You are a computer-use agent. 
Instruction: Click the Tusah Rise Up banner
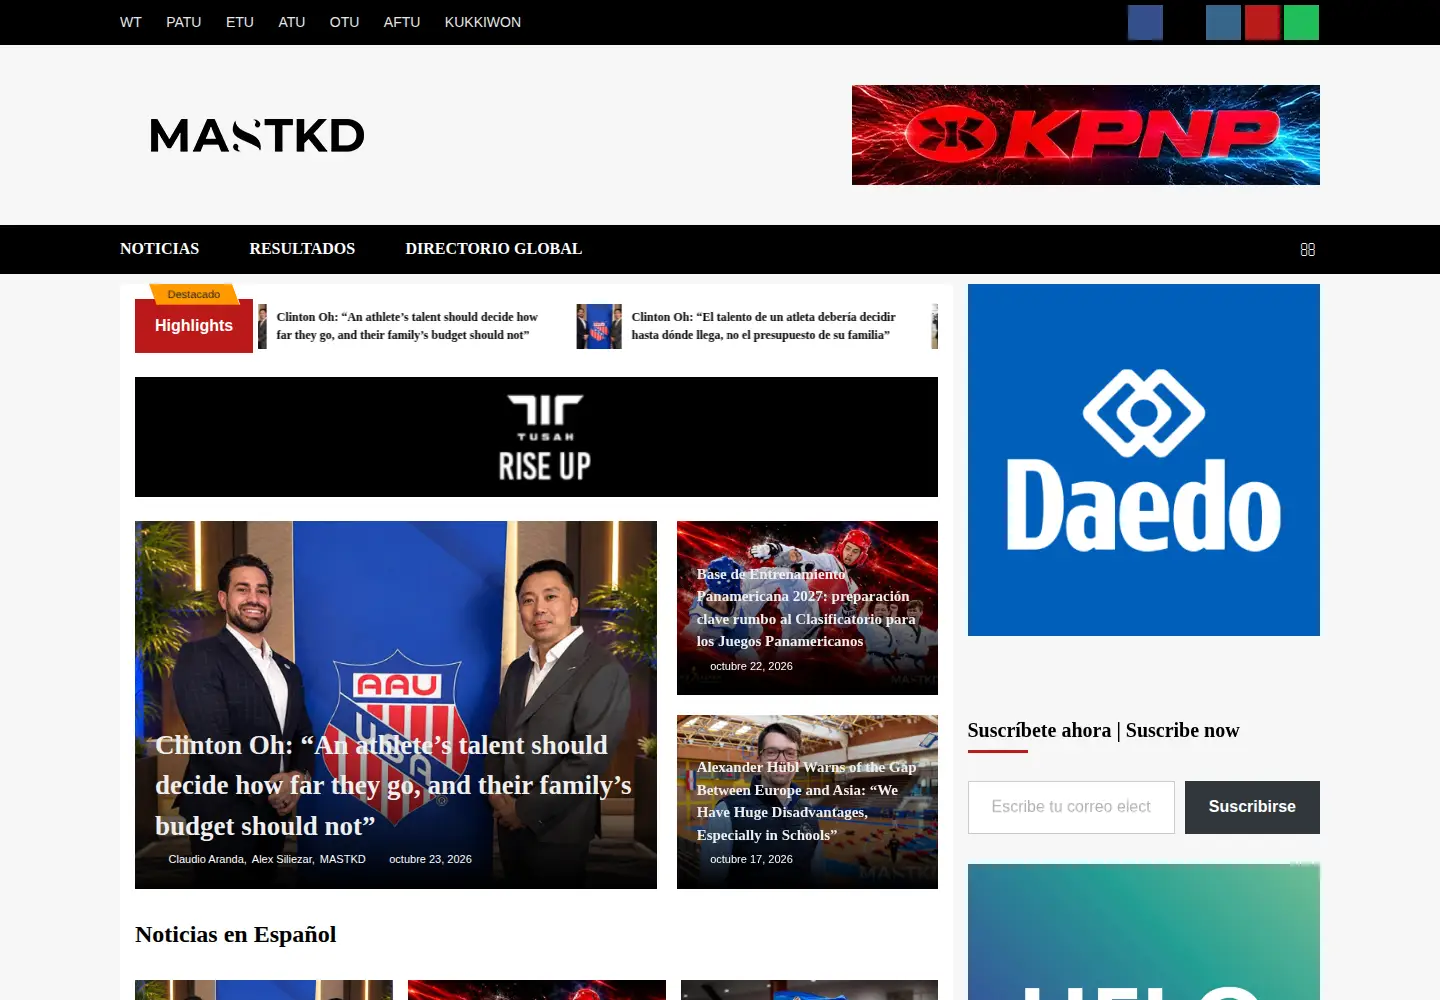pyautogui.click(x=536, y=437)
